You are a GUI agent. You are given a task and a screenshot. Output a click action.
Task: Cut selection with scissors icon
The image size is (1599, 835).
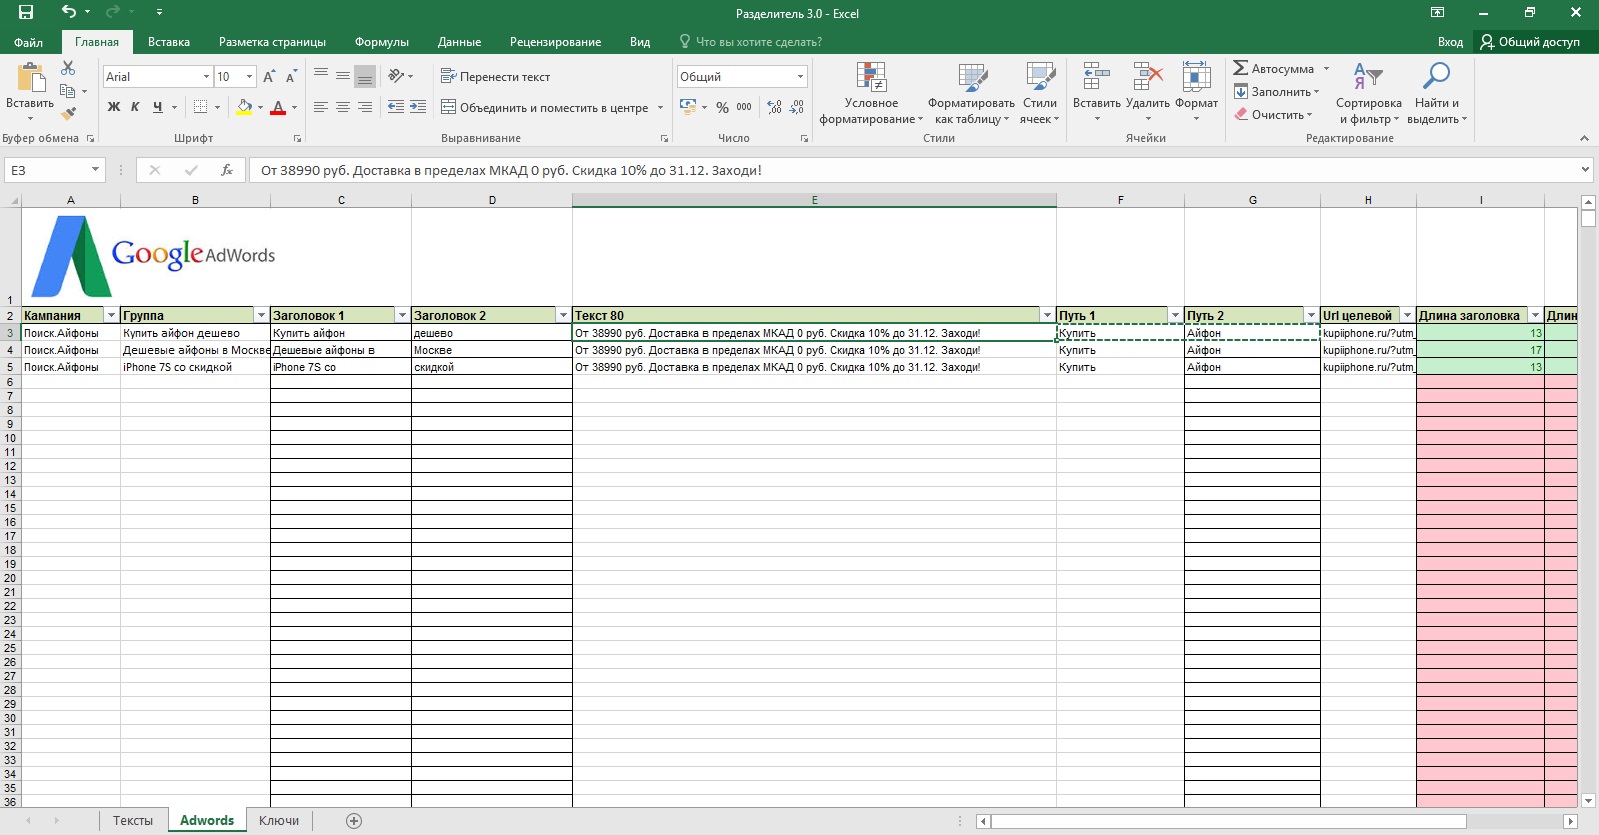tap(68, 68)
